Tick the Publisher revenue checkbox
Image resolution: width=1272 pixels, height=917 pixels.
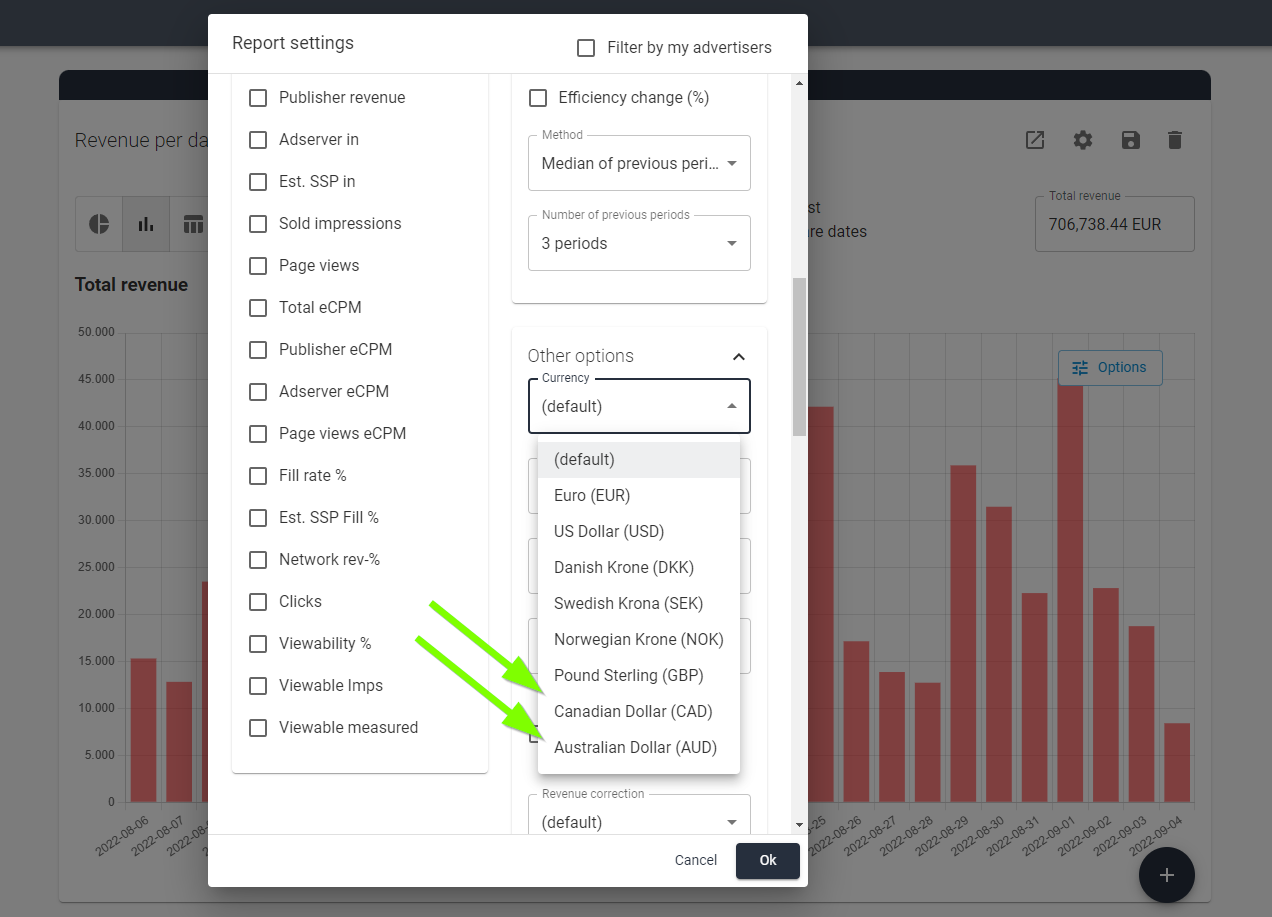(x=258, y=98)
